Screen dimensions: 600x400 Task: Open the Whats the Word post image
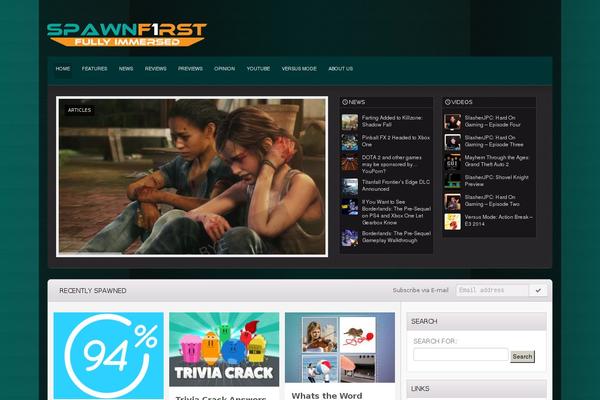click(x=340, y=348)
